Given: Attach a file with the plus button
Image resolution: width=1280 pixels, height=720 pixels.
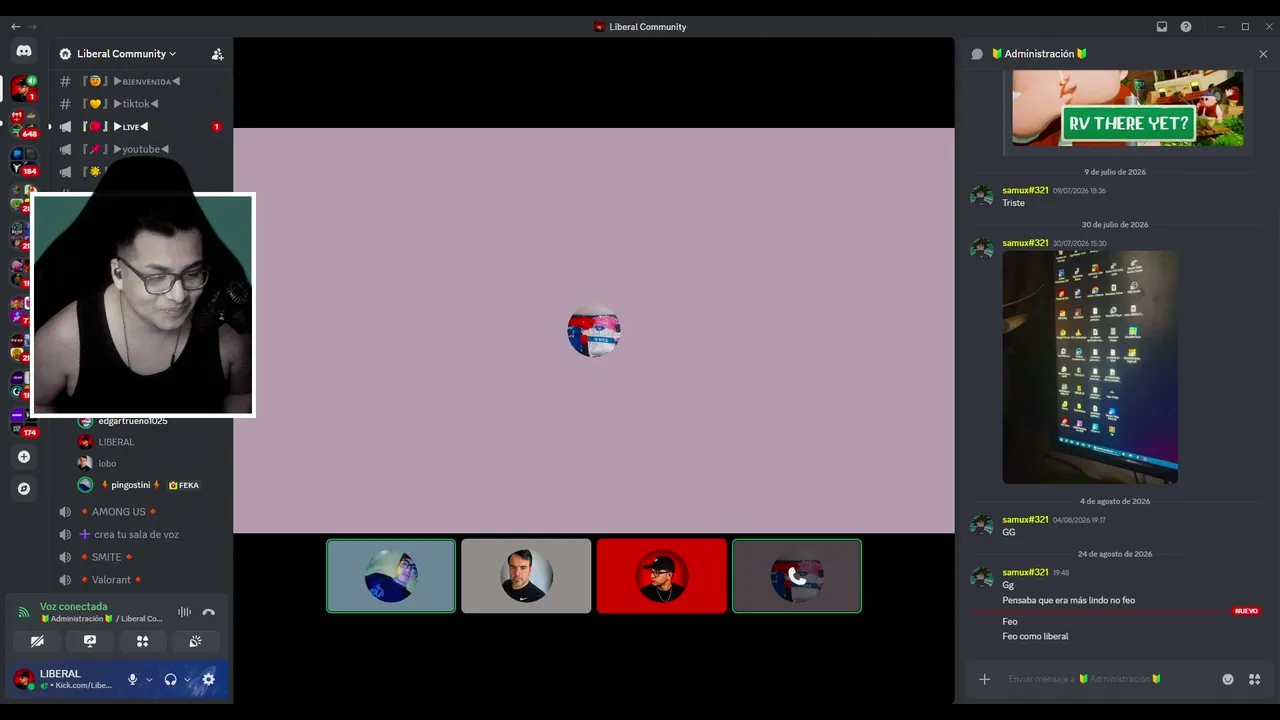Looking at the screenshot, I should coord(984,679).
